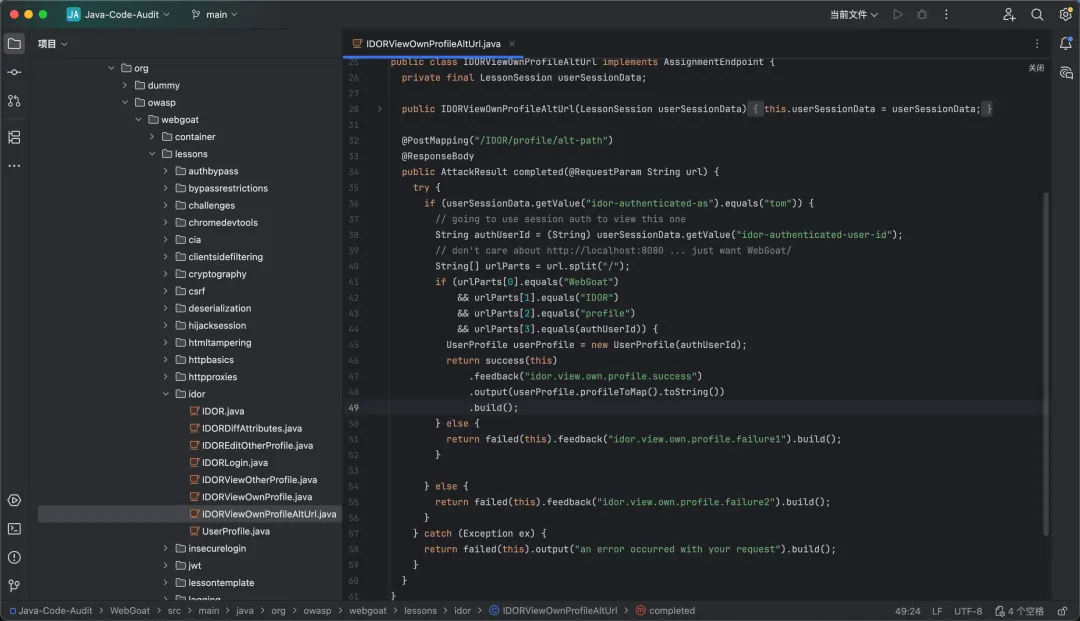The image size is (1080, 621).
Task: Open Search Everywhere magnifier icon
Action: [x=1037, y=15]
